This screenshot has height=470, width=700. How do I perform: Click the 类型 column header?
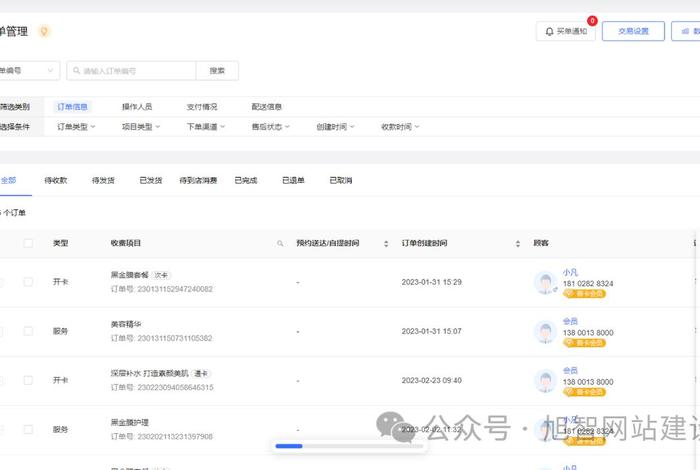pyautogui.click(x=60, y=243)
